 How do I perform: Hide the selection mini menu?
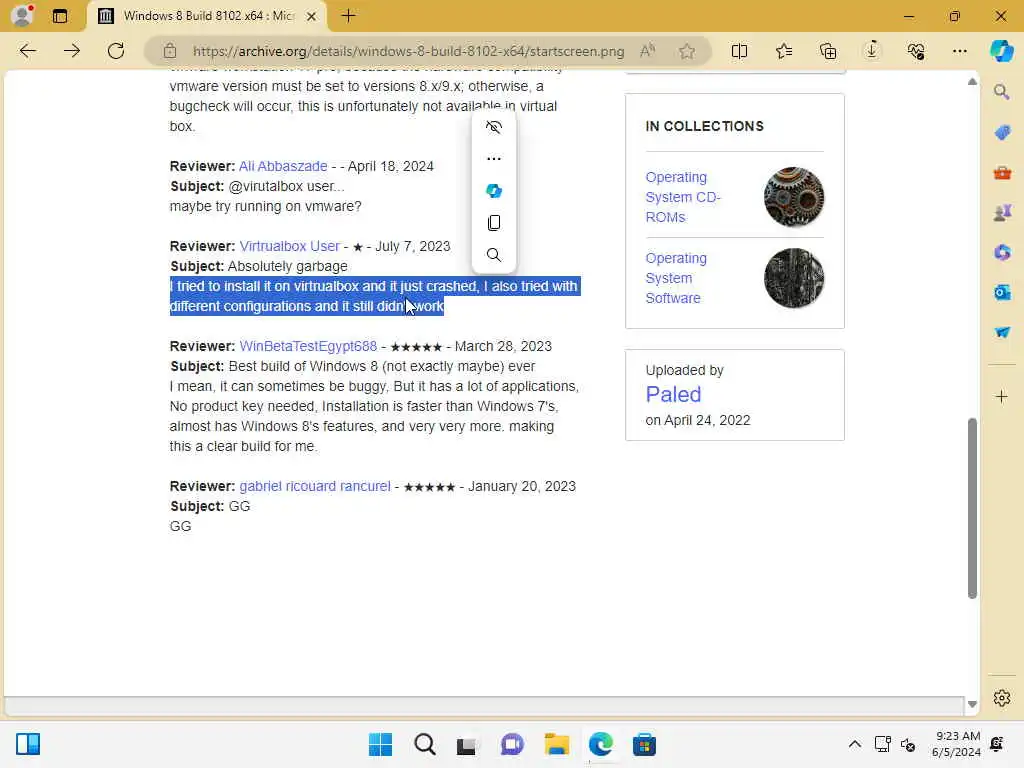coord(494,127)
